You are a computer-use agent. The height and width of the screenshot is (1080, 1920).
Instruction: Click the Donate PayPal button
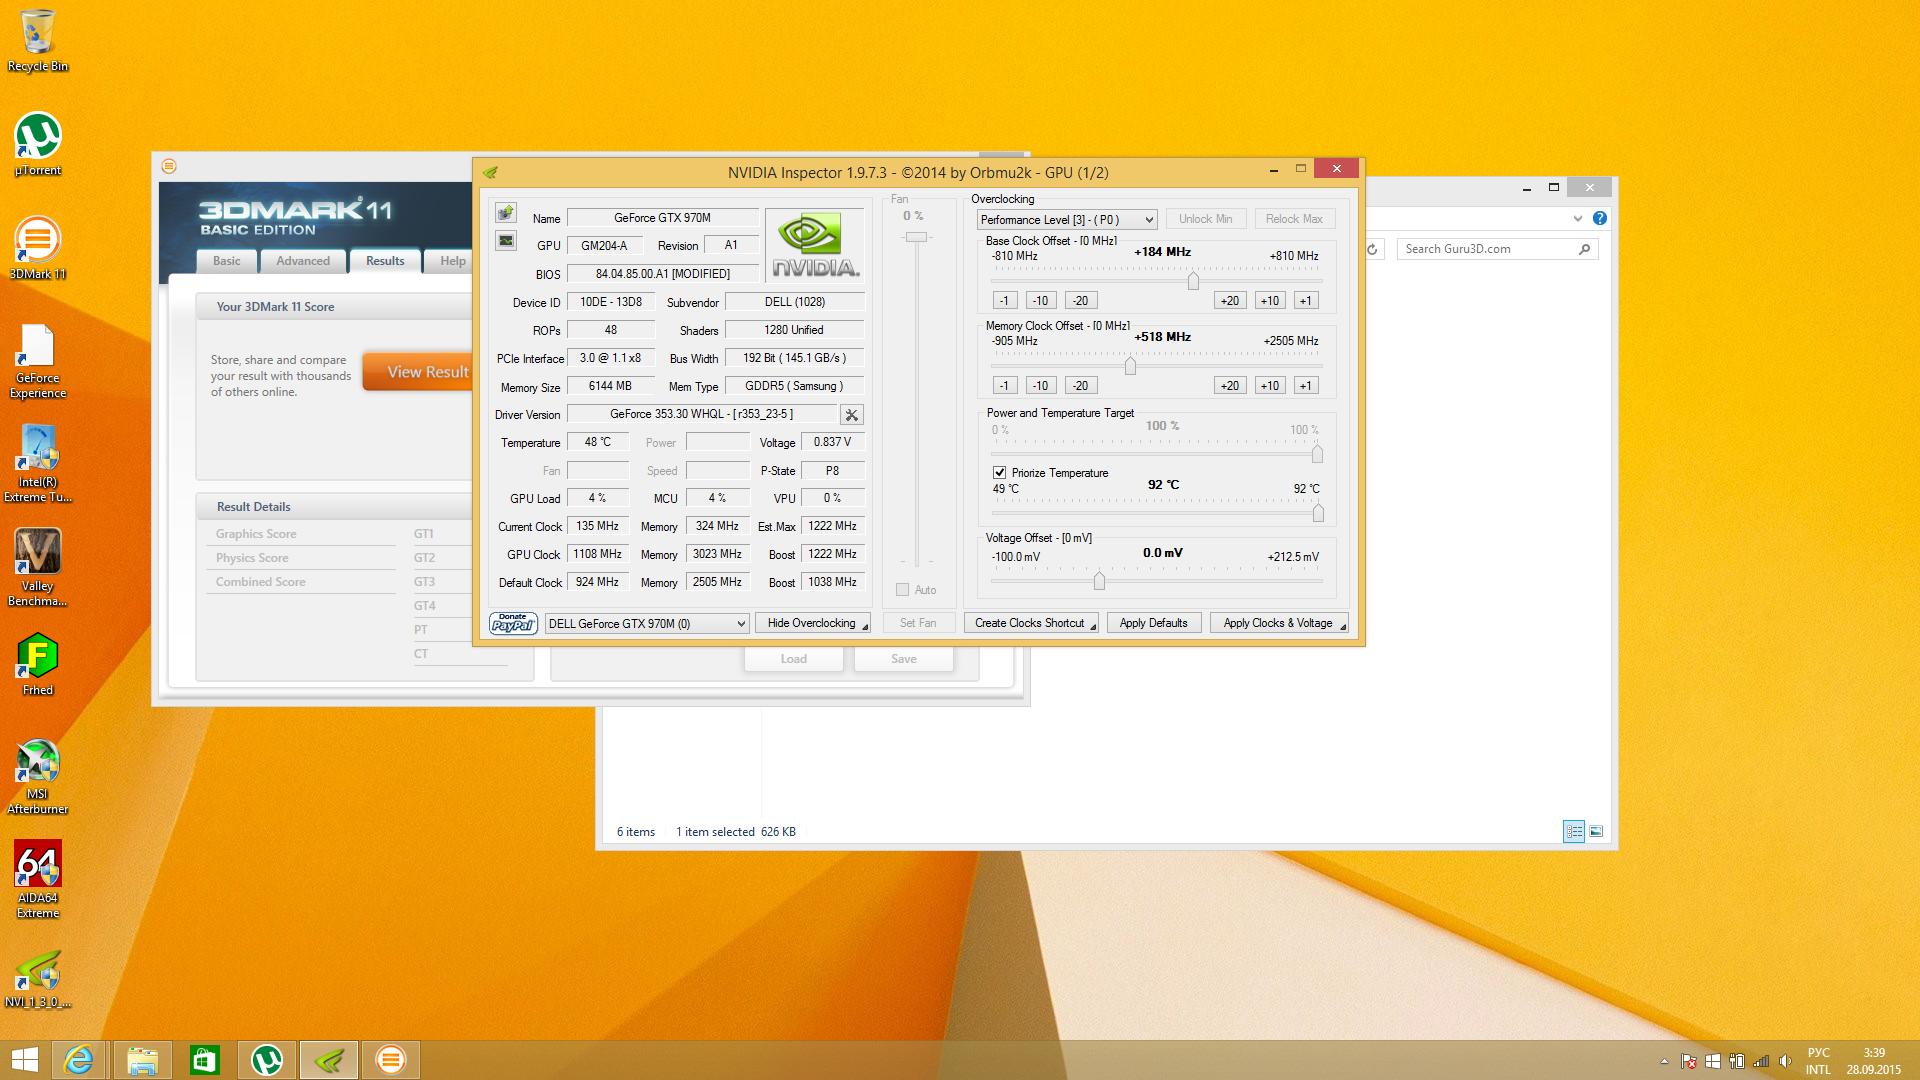click(513, 623)
